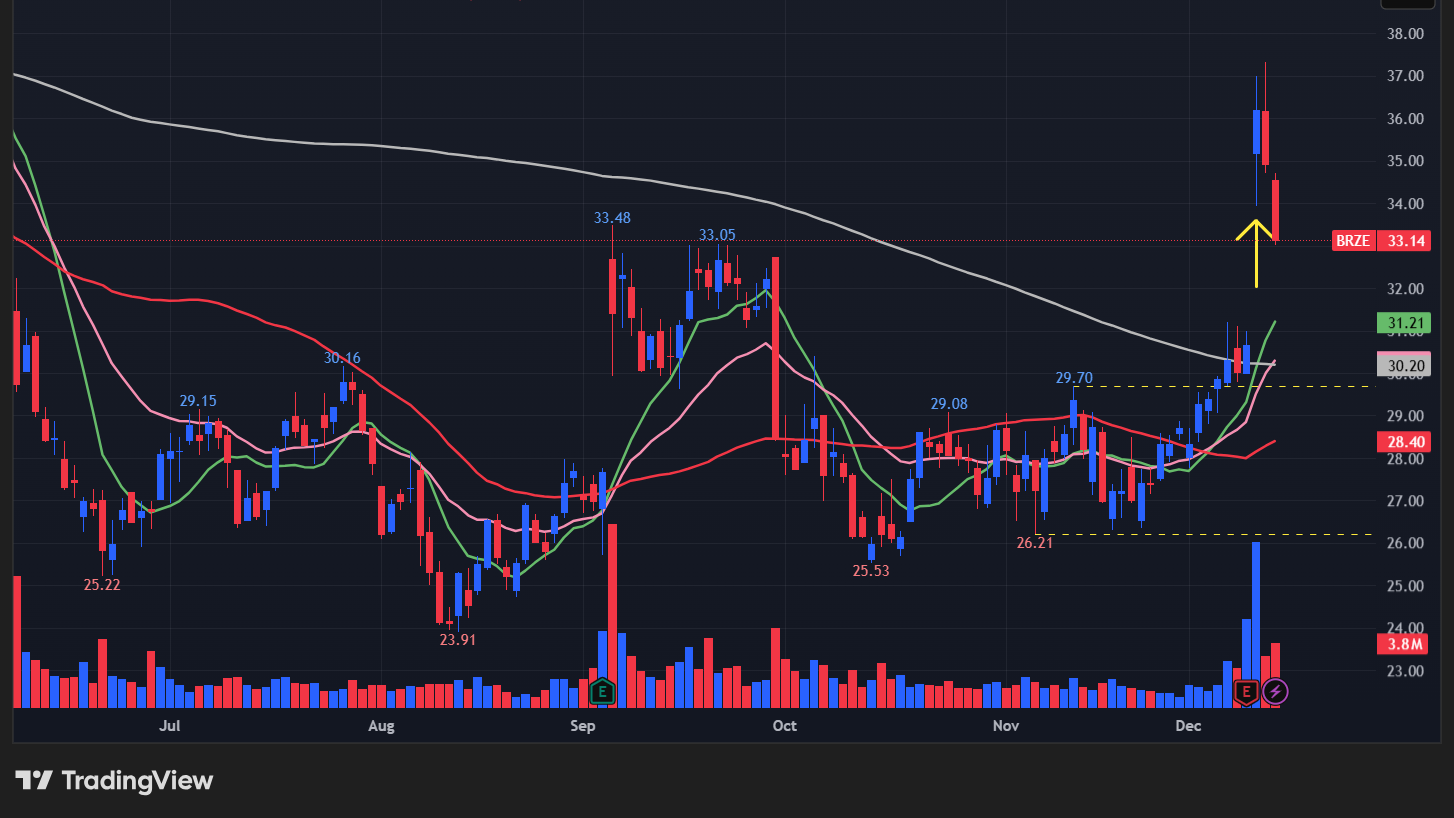
Task: Click the green earnings E icon in September
Action: 602,691
